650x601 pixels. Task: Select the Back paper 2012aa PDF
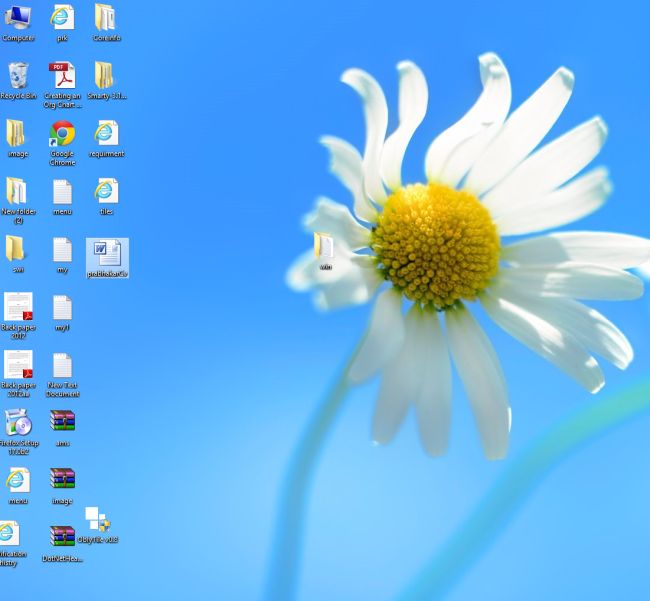click(x=18, y=374)
